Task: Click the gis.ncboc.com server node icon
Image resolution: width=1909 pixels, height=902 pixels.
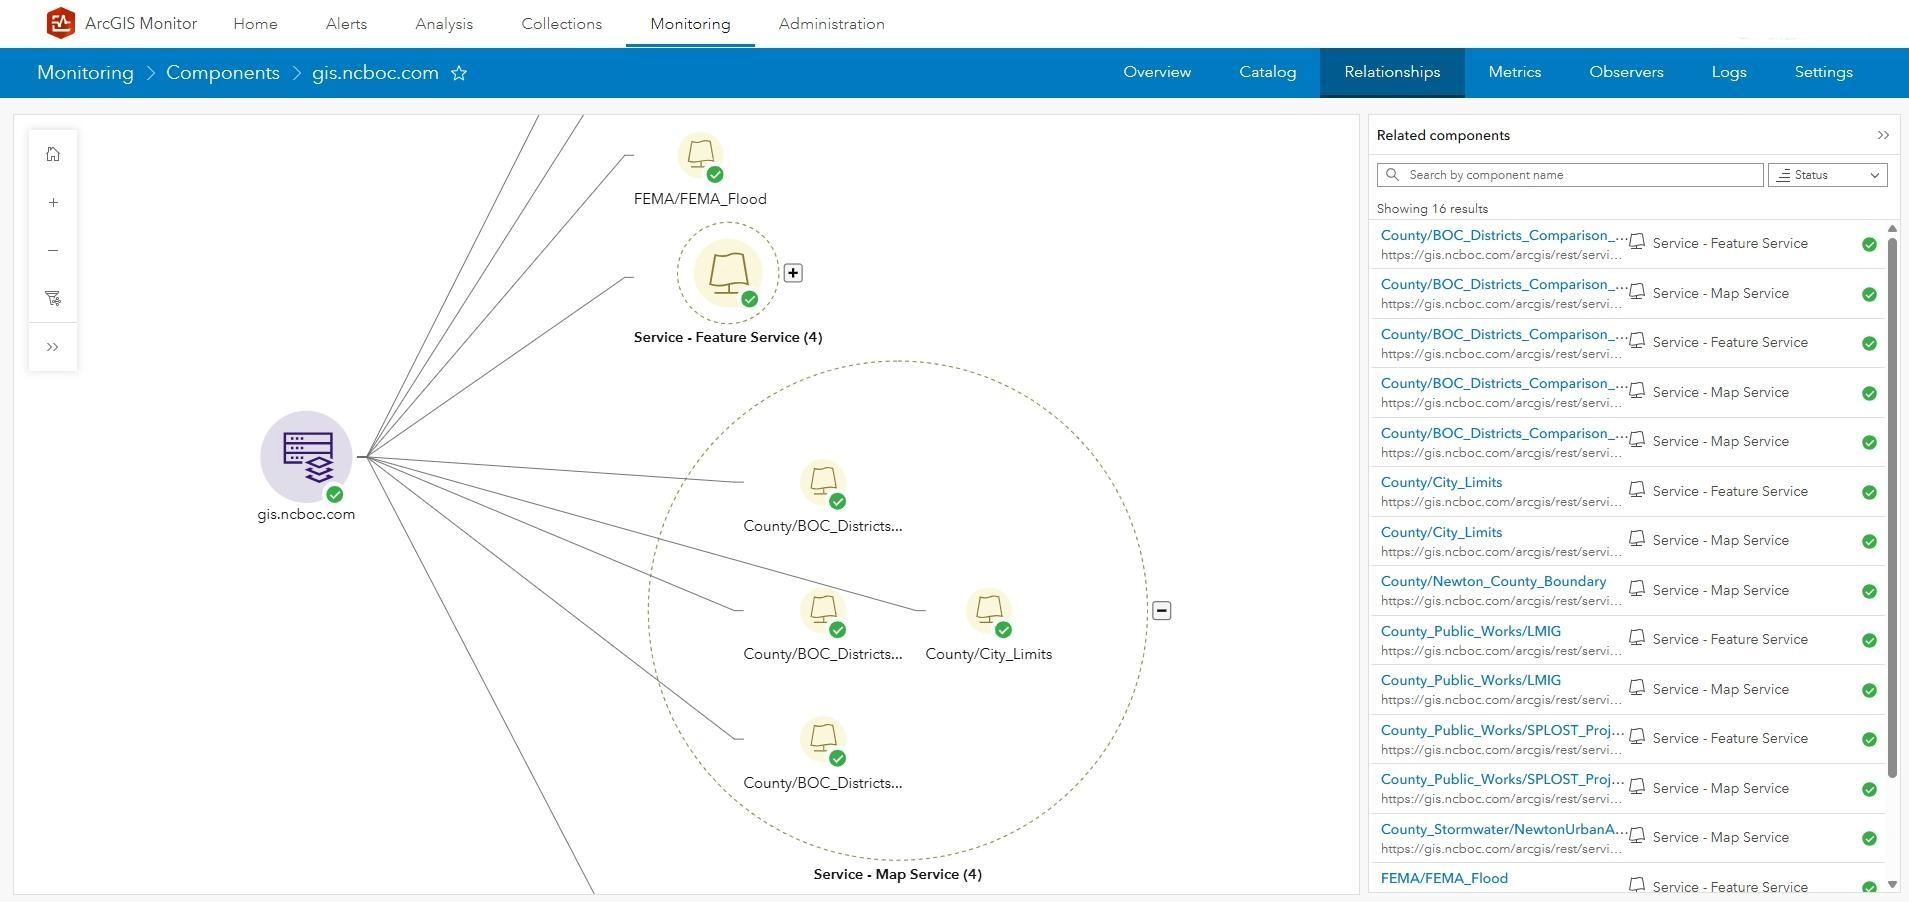Action: click(x=306, y=457)
